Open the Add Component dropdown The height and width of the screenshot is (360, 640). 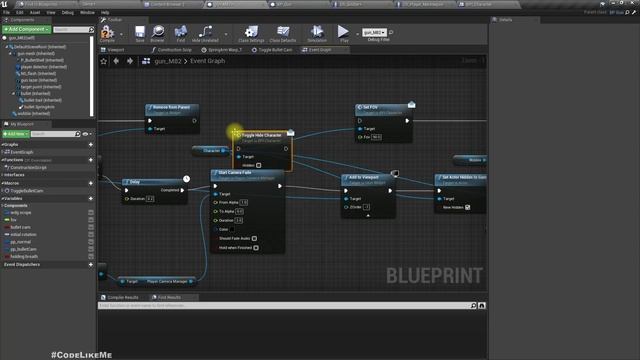[27, 29]
